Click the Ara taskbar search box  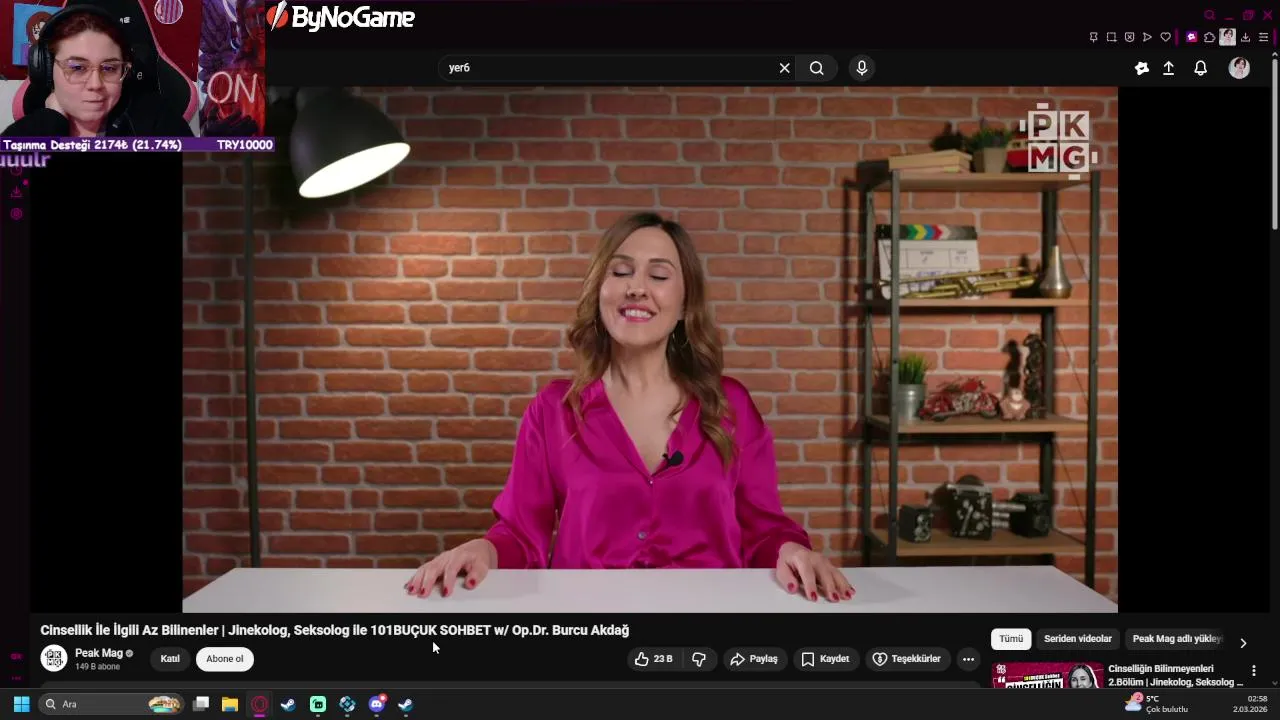point(112,704)
